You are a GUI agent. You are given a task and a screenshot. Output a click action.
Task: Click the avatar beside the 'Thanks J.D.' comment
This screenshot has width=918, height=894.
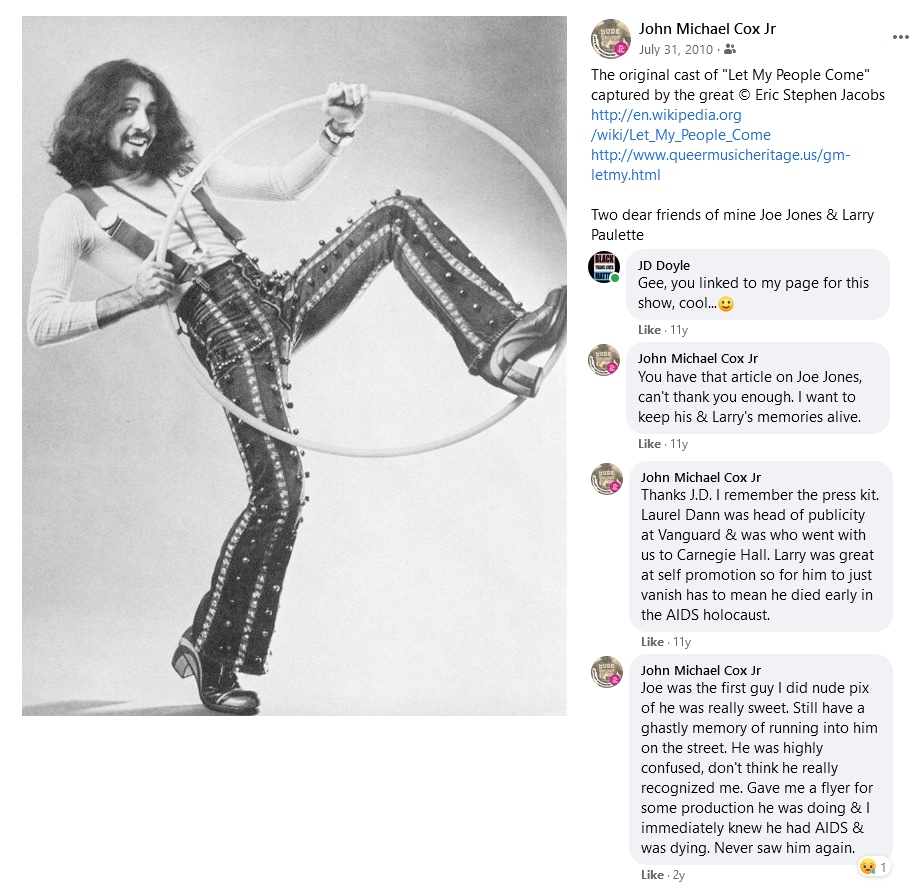(x=607, y=479)
